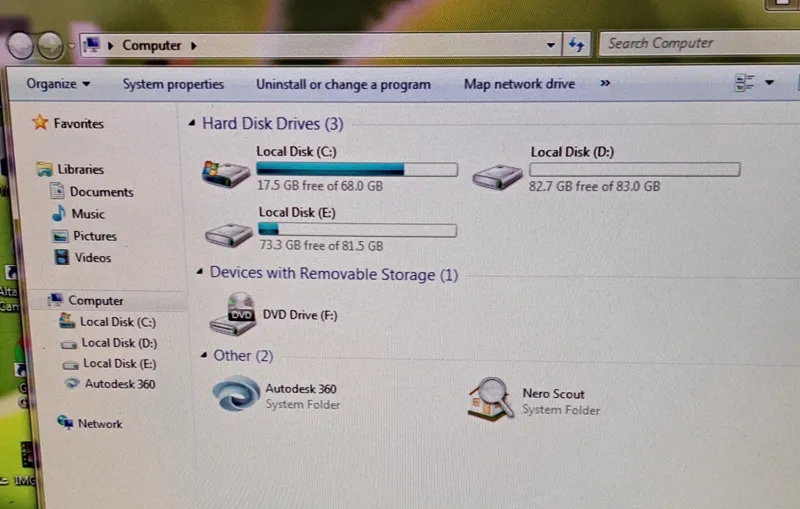
Task: Open the address bar history dropdown arrow
Action: (x=551, y=45)
